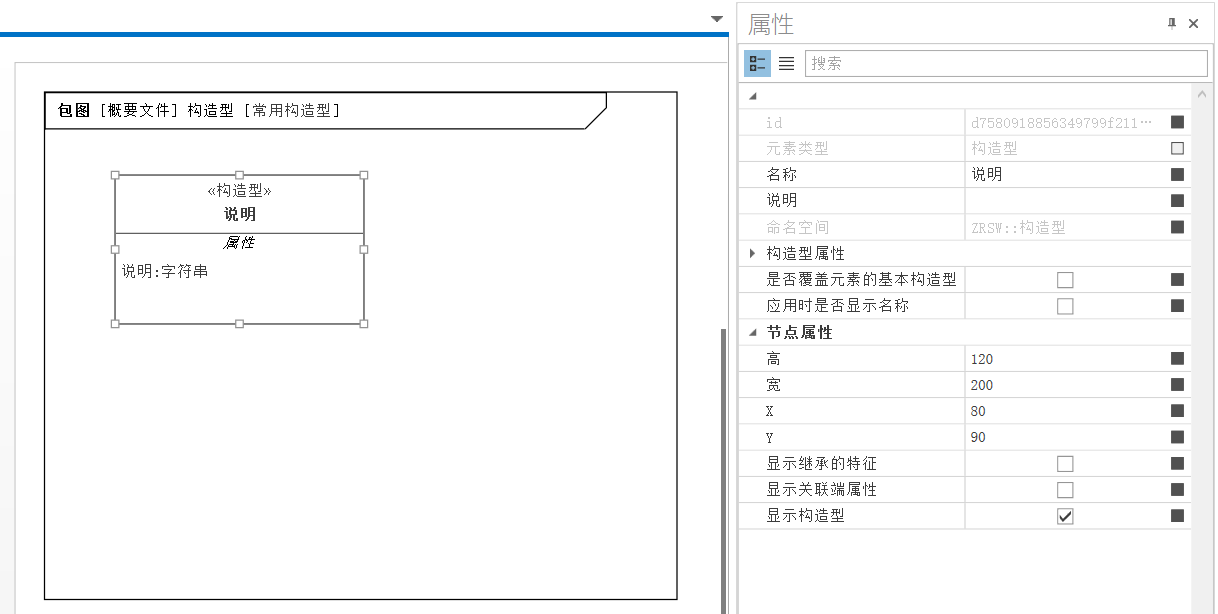Screen dimensions: 1218x614
Task: Enable 应用时是否显示名称 checkbox
Action: tap(1065, 306)
